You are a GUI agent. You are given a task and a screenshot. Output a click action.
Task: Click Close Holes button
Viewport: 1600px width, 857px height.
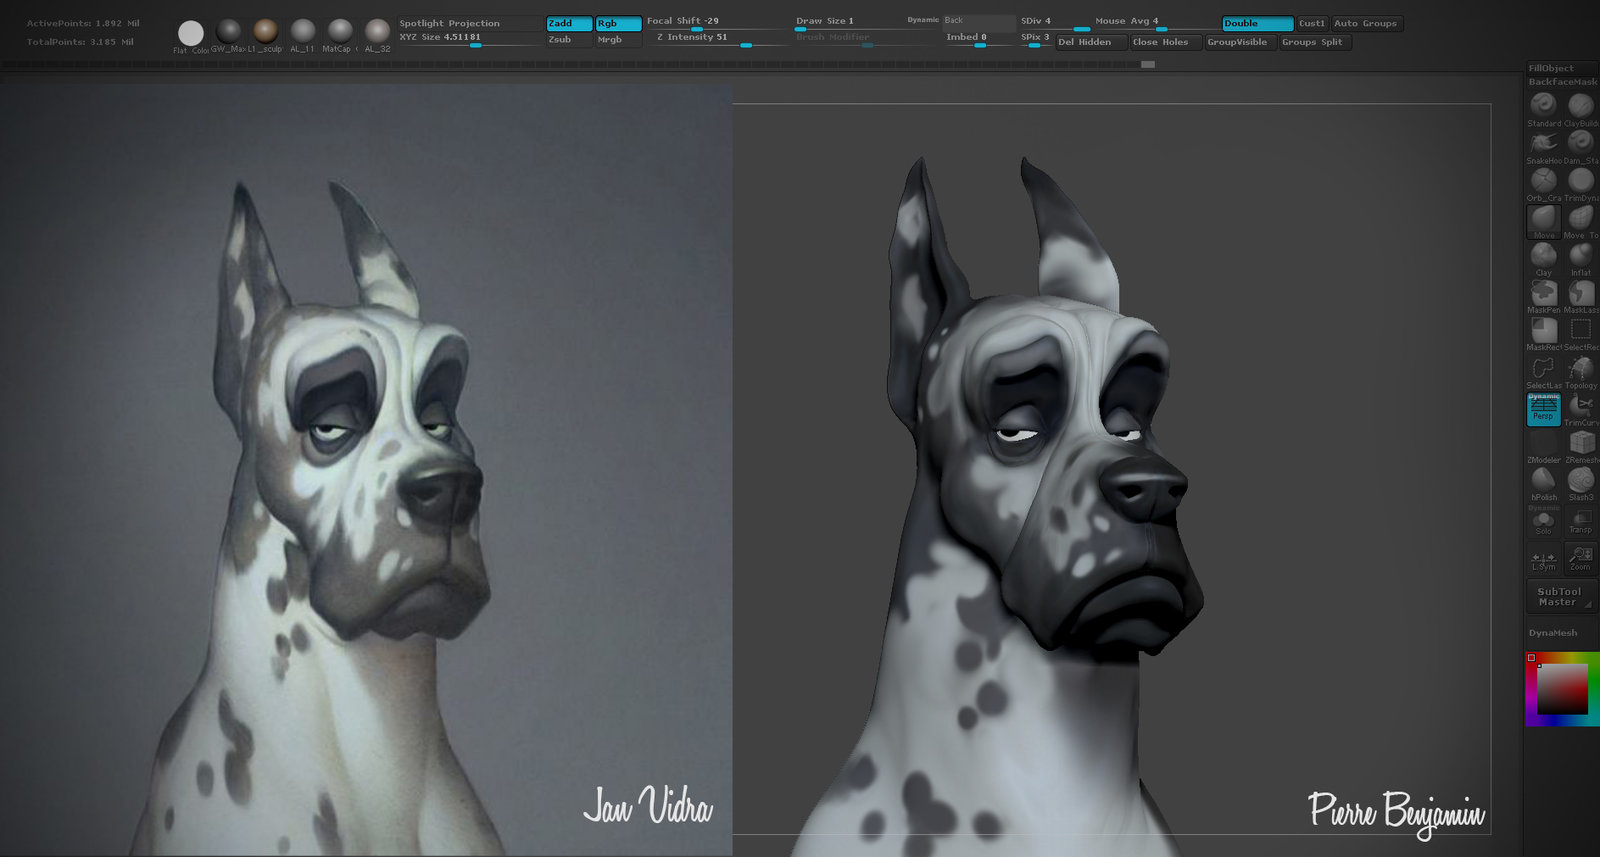tap(1165, 42)
